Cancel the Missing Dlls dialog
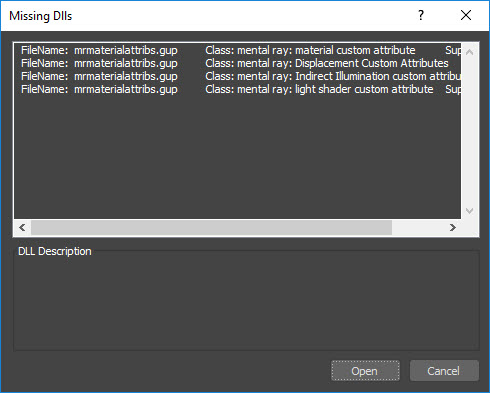The image size is (490, 393). [444, 370]
